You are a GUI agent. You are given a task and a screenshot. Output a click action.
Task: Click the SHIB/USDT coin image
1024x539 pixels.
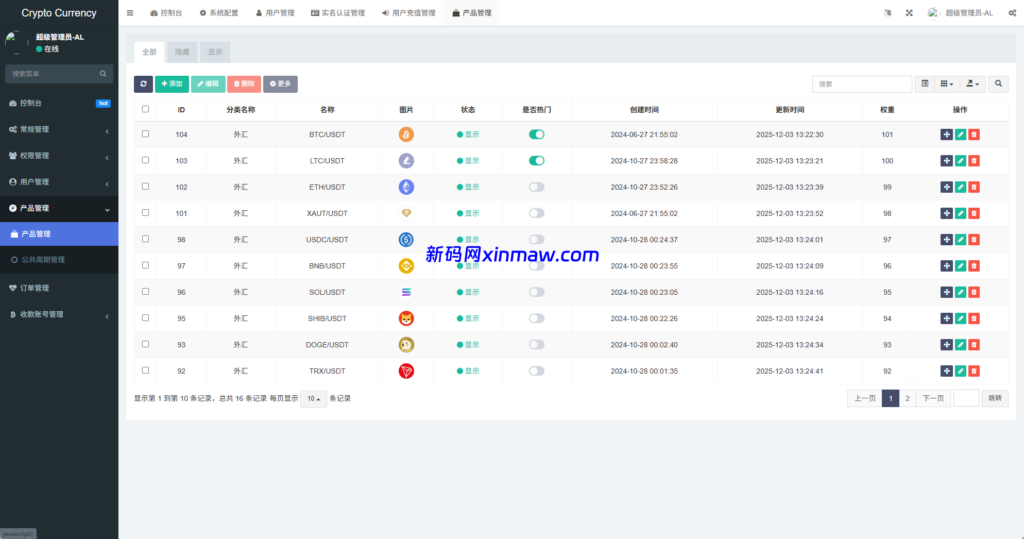tap(406, 318)
